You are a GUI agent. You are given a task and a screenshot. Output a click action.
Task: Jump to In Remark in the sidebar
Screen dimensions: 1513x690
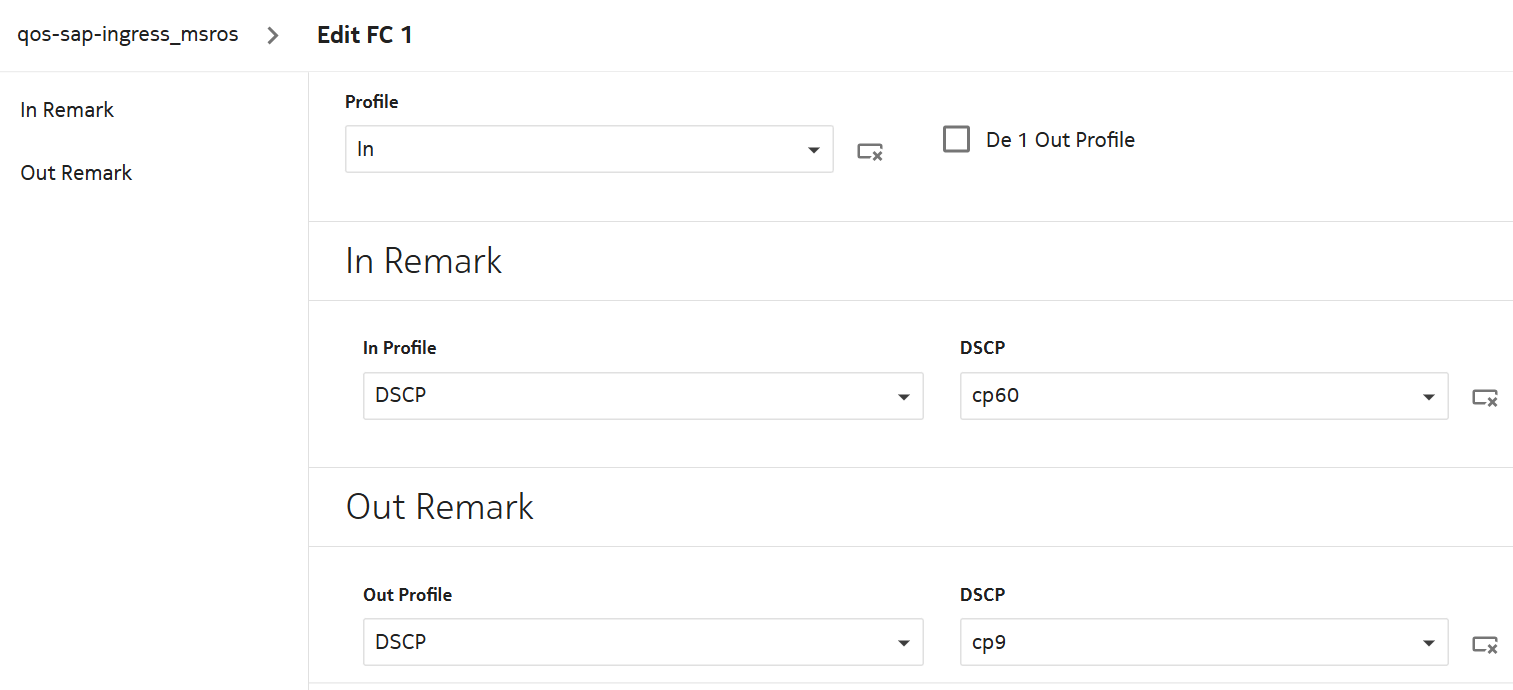coord(67,110)
